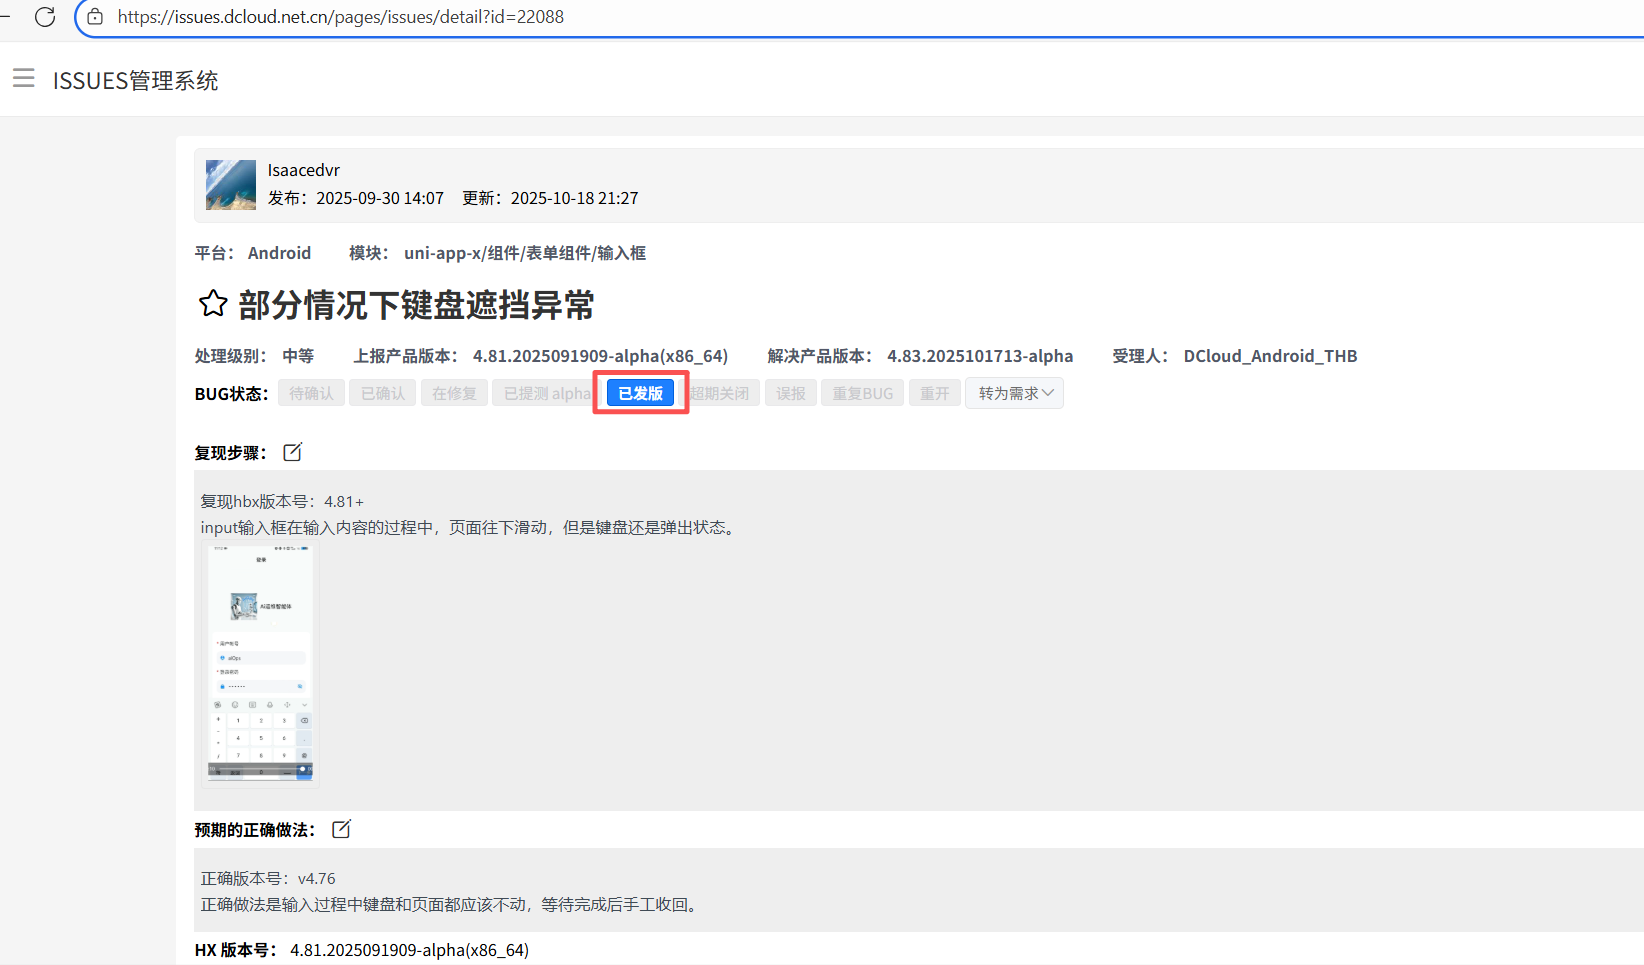The image size is (1644, 965).
Task: Set bug status to 已确认
Action: point(383,393)
